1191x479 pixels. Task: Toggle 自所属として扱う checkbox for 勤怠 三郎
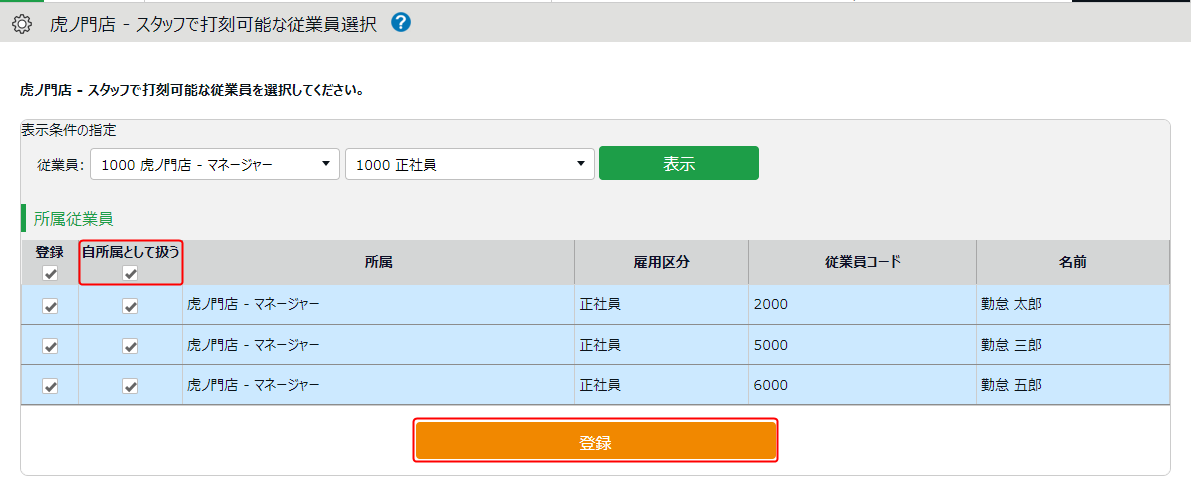(x=130, y=346)
